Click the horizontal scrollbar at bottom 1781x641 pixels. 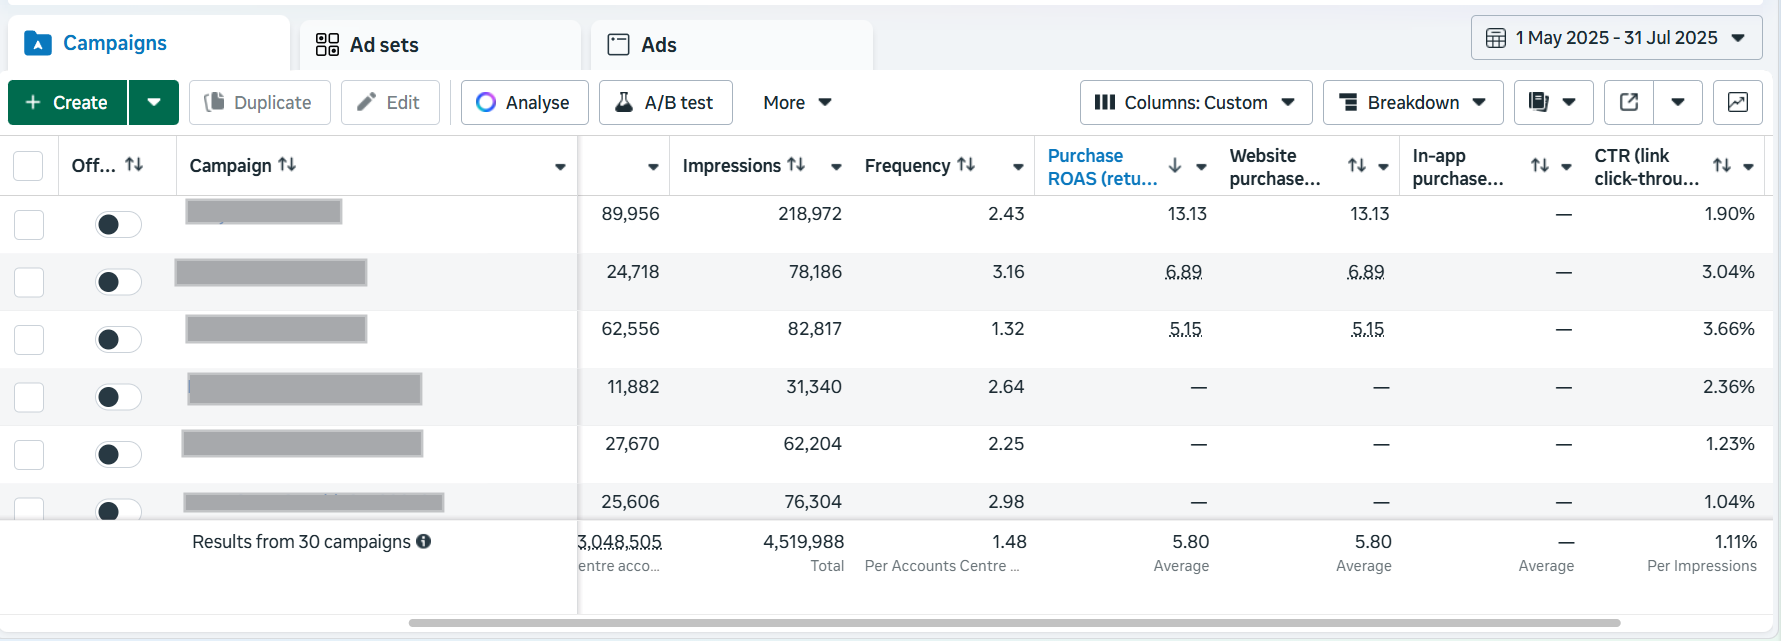(1014, 623)
